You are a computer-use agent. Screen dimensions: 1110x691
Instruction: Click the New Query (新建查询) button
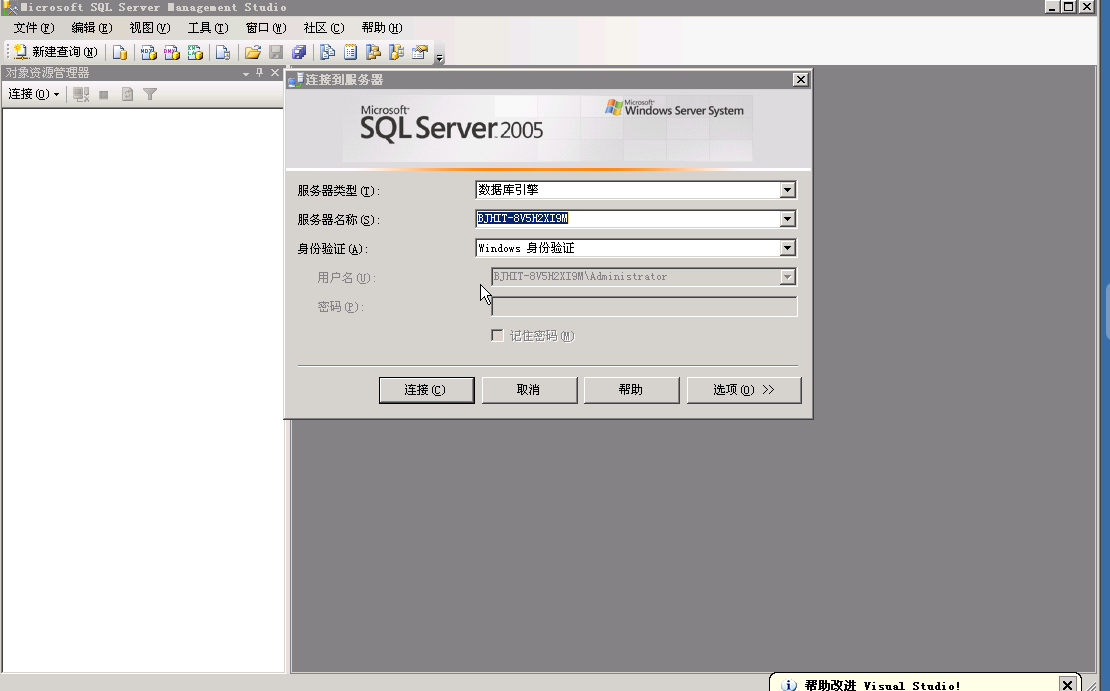(55, 52)
